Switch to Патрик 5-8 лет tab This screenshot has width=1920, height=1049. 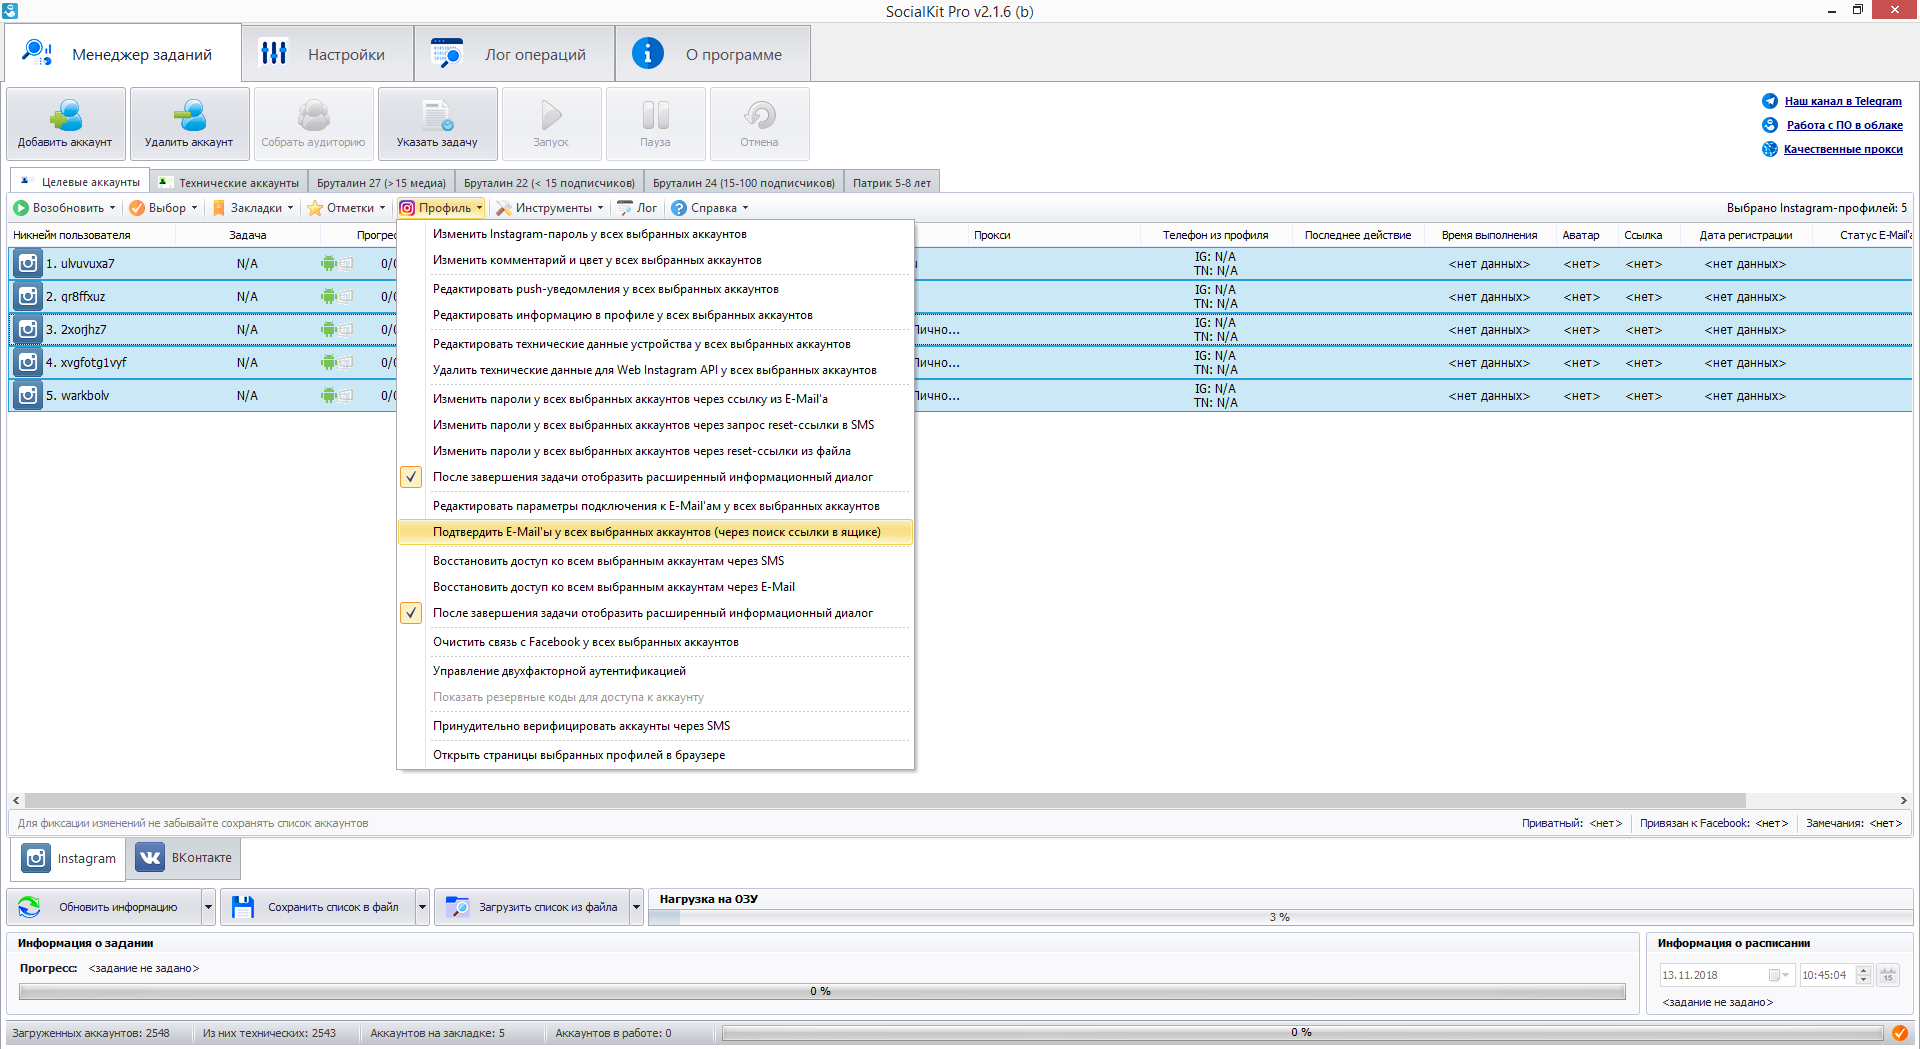891,182
